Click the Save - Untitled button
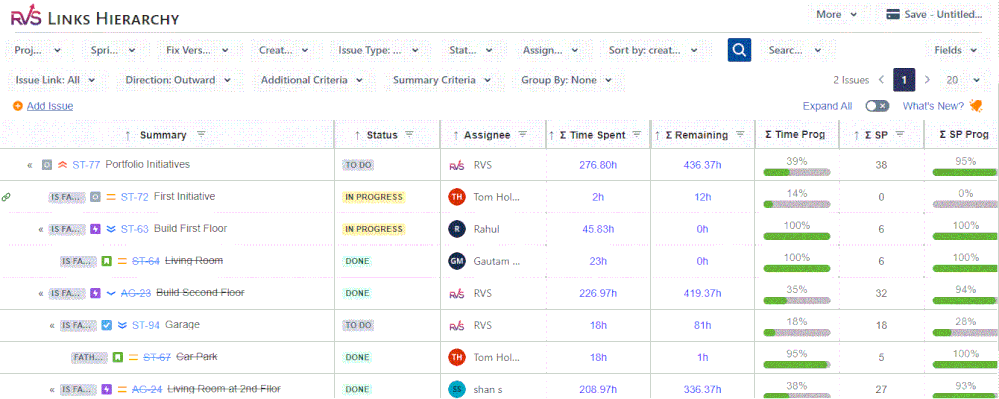999x399 pixels. click(x=934, y=14)
